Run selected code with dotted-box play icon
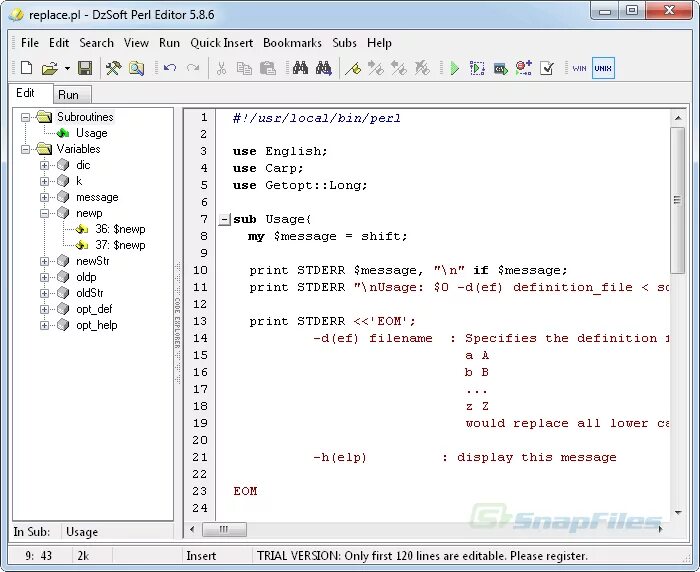The width and height of the screenshot is (700, 572). (x=477, y=68)
